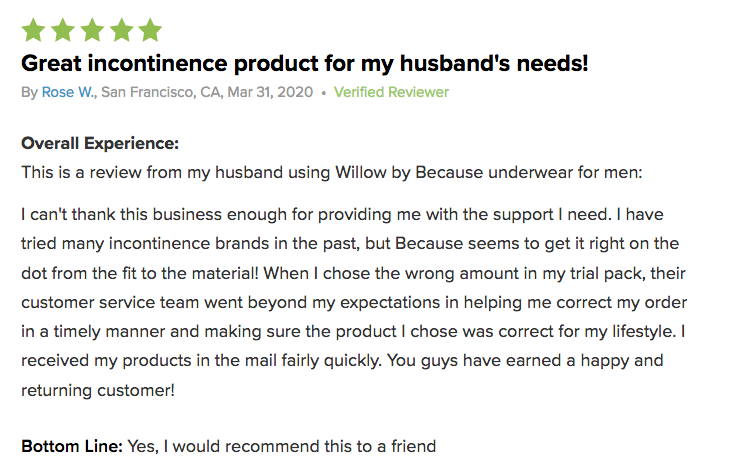Click the first green rating star

34,30
